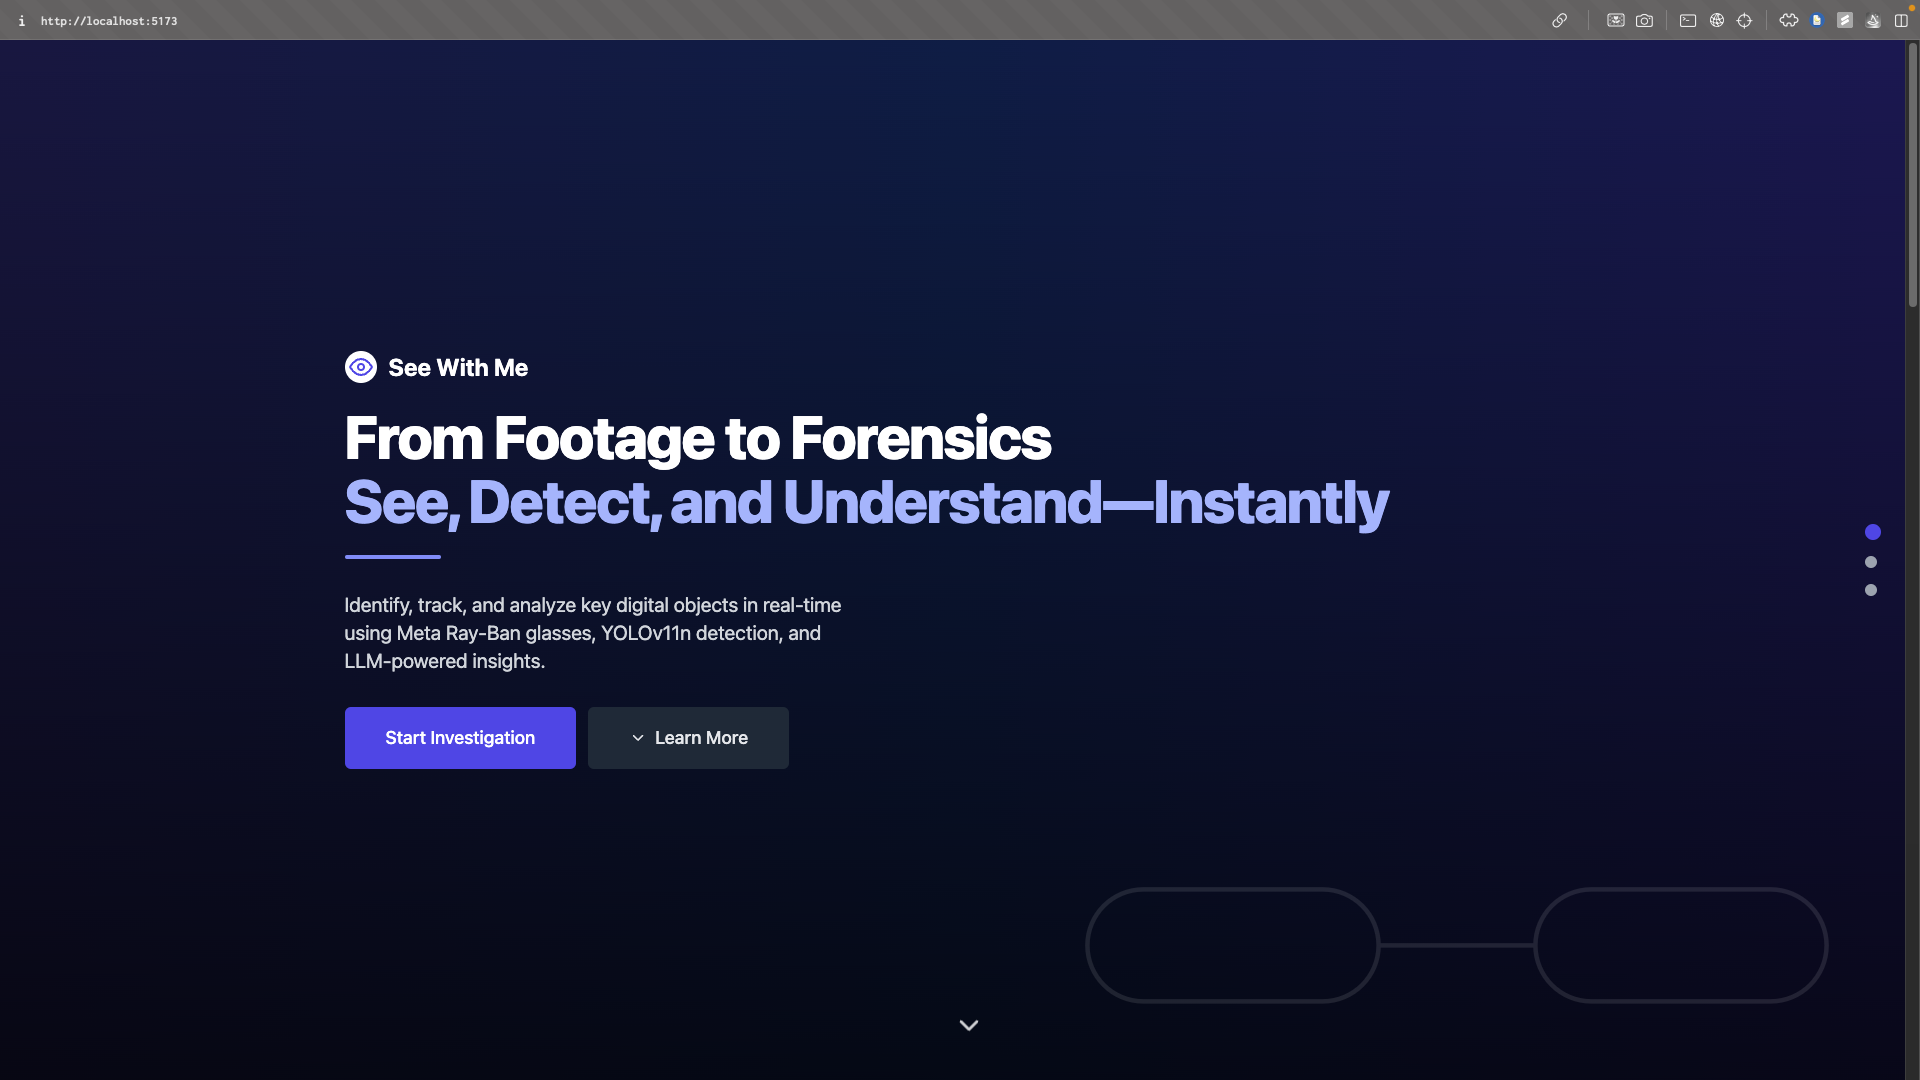Click the Start Investigation button
Viewport: 1920px width, 1080px height.
tap(460, 738)
